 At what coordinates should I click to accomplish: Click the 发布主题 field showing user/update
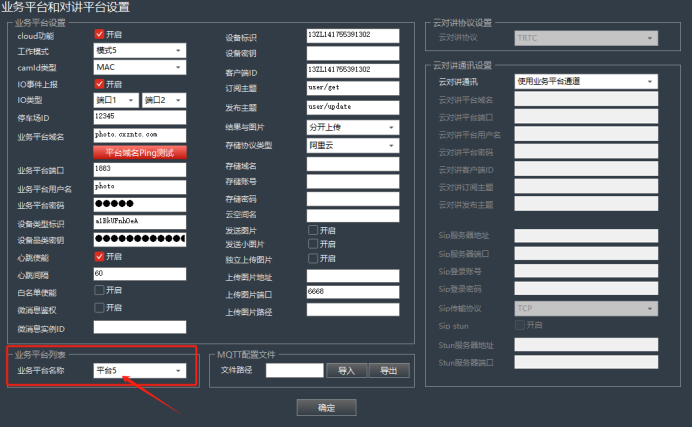click(x=353, y=107)
